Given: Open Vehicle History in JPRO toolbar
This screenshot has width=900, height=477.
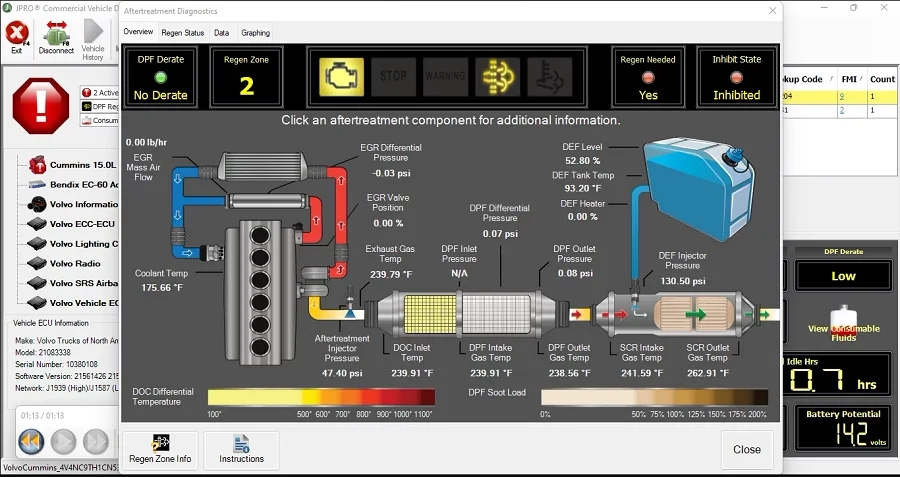Looking at the screenshot, I should 93,40.
